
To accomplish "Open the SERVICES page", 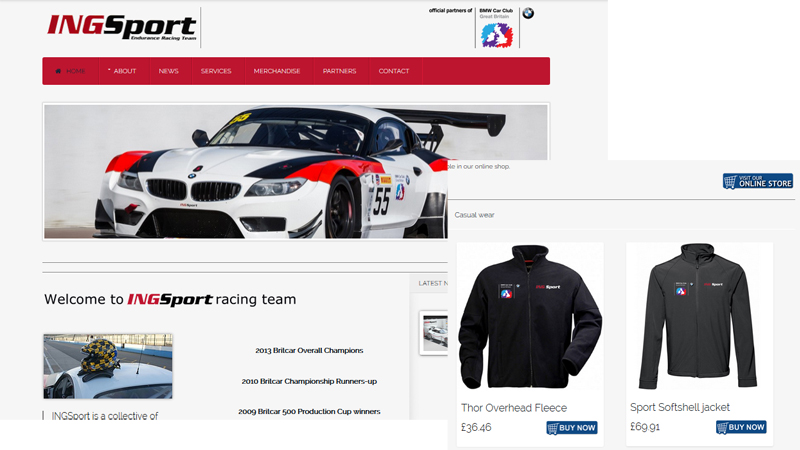I will (x=216, y=71).
